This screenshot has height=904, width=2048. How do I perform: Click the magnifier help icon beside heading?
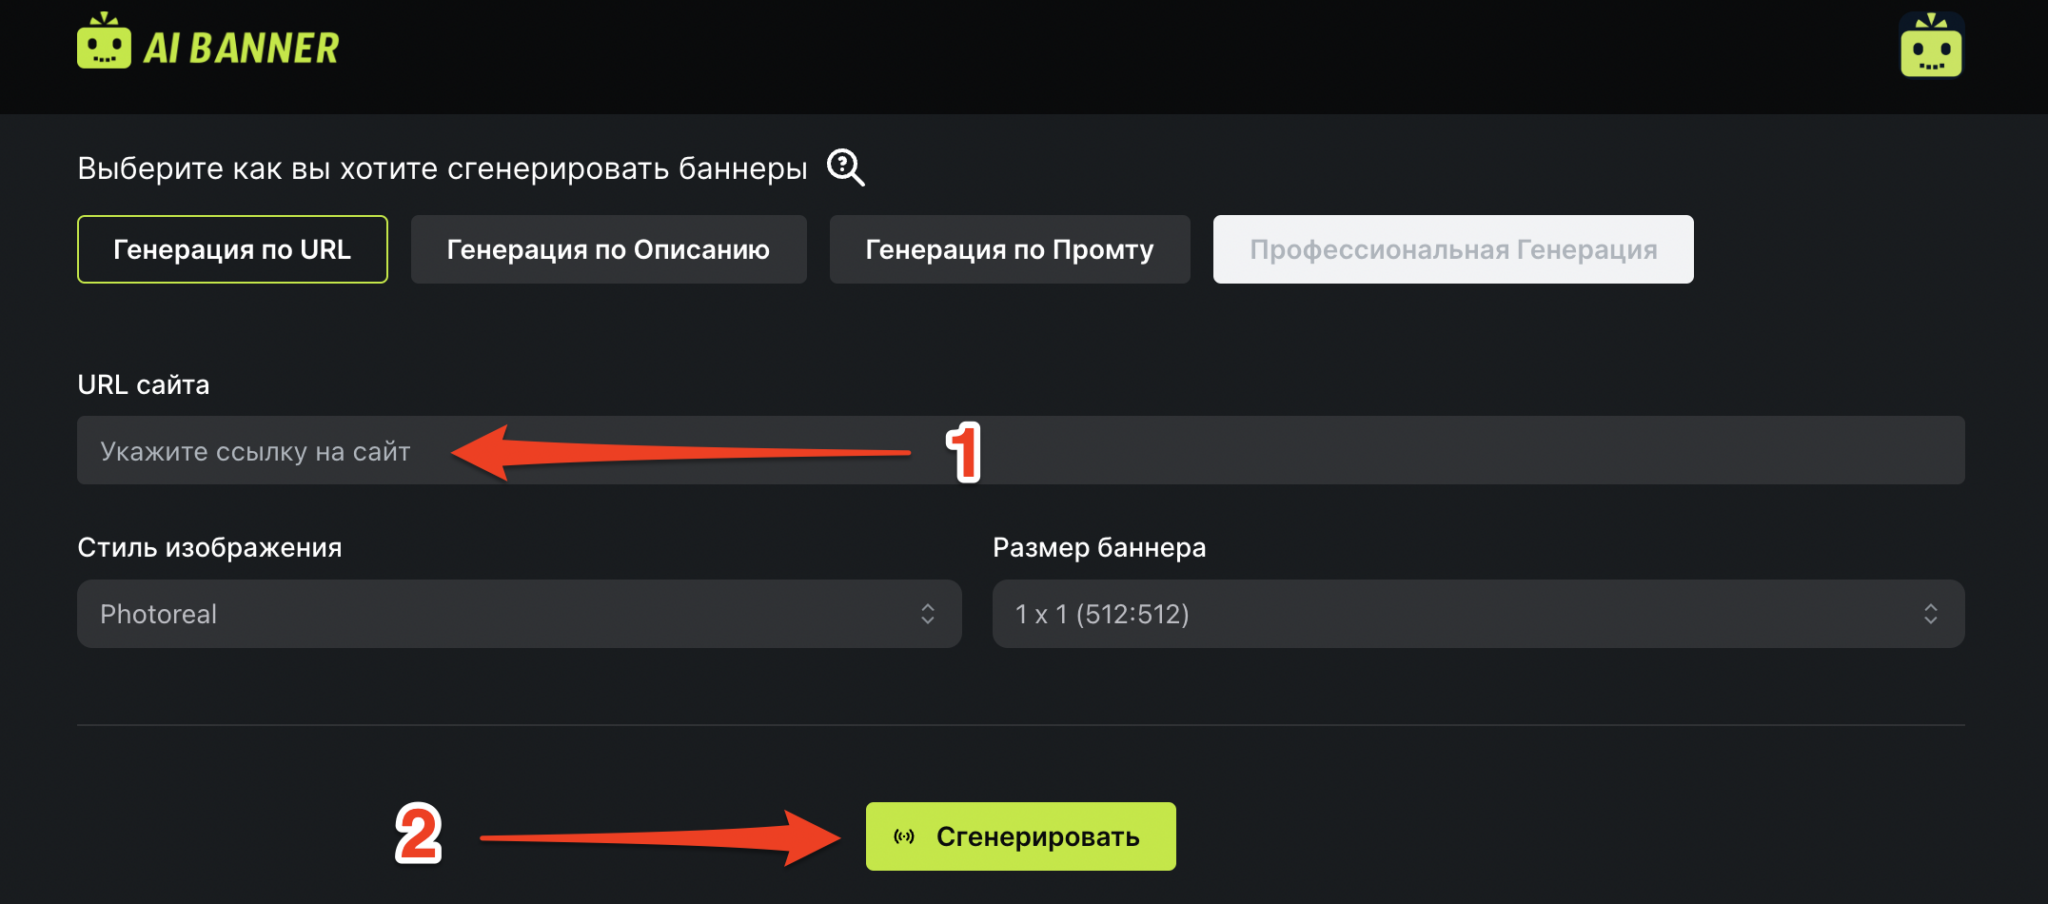click(x=845, y=167)
